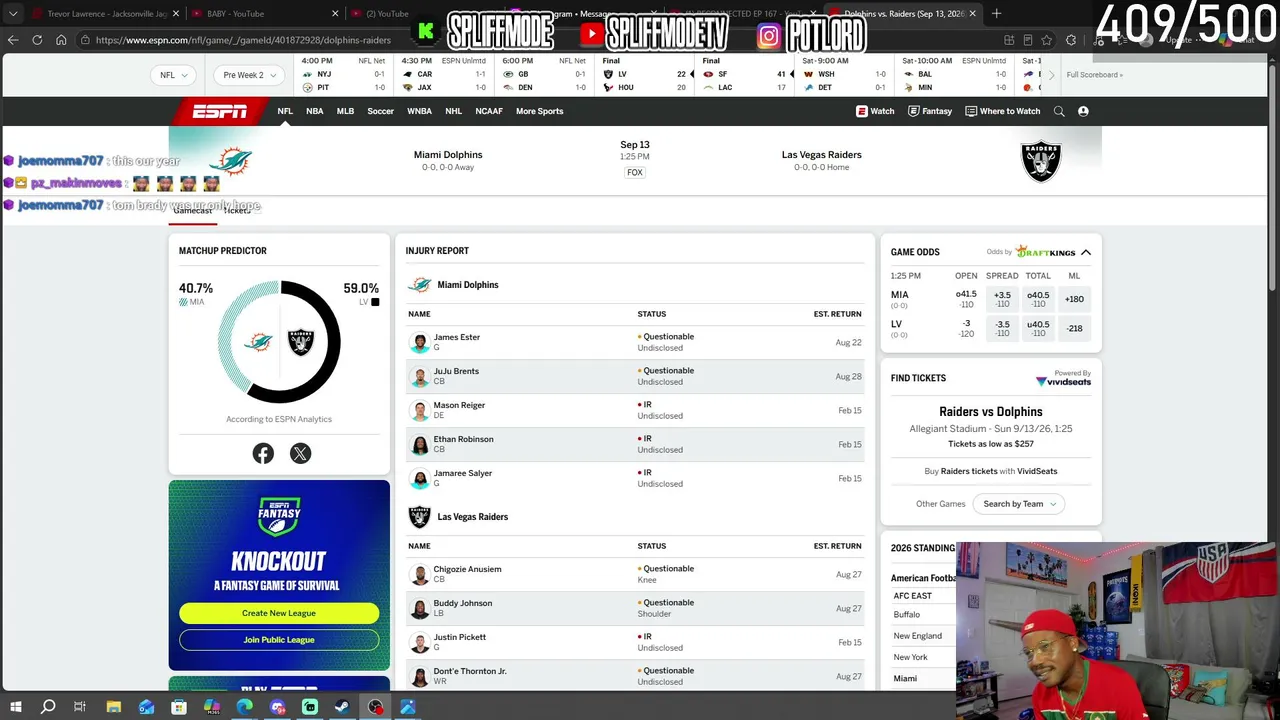Viewport: 1280px width, 720px height.
Task: Open the More Sports menu
Action: coord(540,111)
